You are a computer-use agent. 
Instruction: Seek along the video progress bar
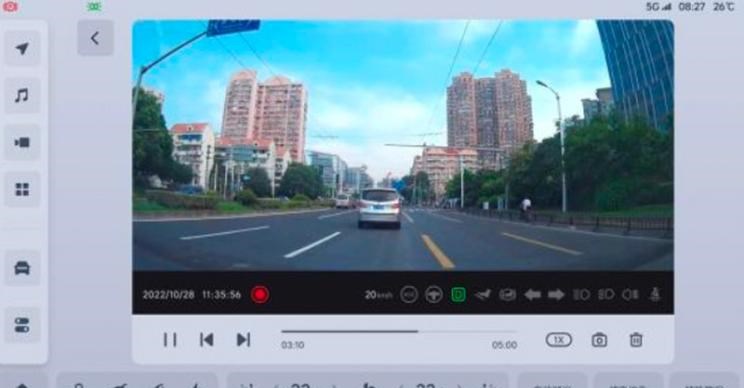pos(399,332)
